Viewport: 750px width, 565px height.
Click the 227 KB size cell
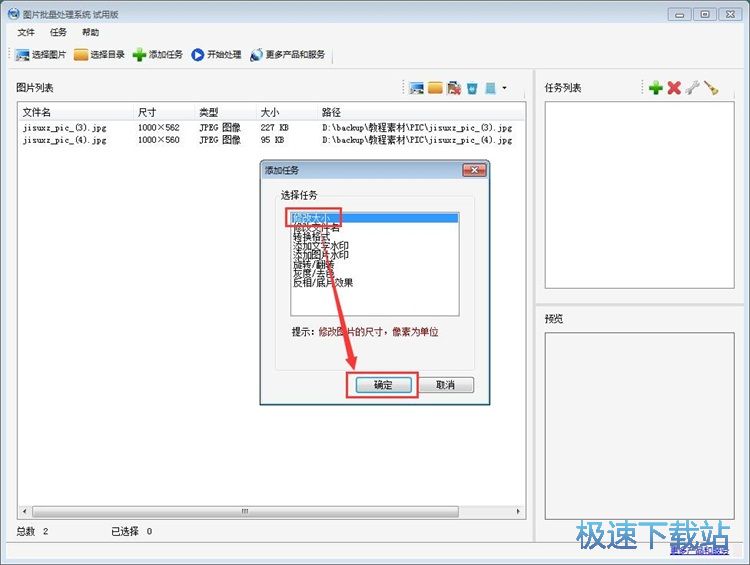[x=274, y=128]
